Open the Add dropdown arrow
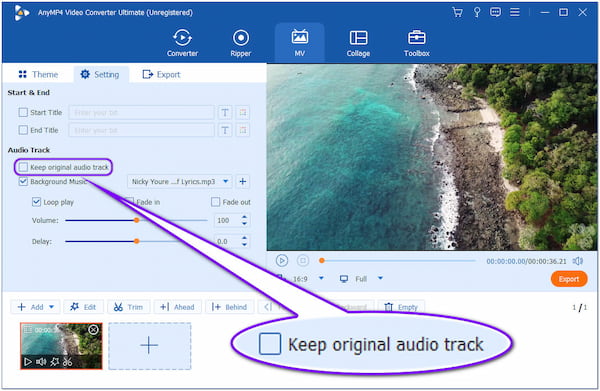 click(52, 307)
